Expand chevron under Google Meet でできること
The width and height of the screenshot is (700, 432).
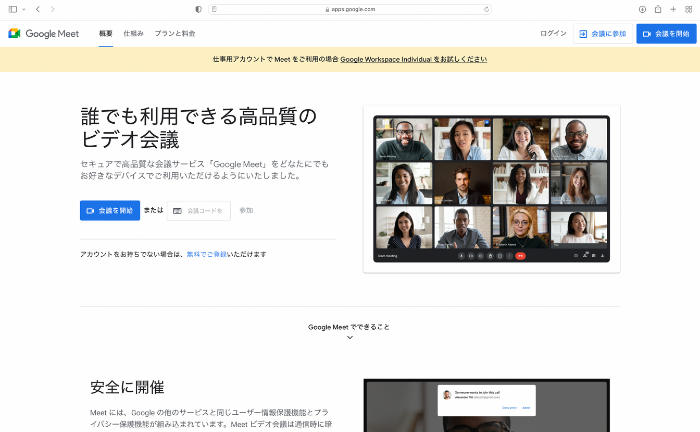click(350, 337)
